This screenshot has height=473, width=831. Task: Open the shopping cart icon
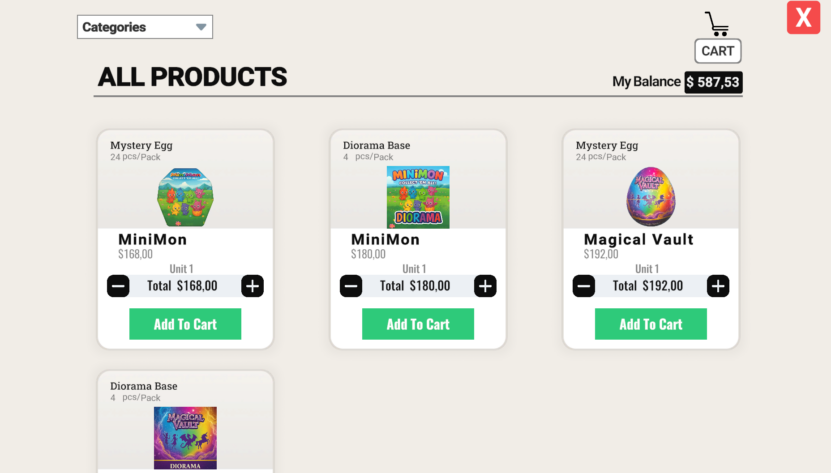tap(717, 24)
